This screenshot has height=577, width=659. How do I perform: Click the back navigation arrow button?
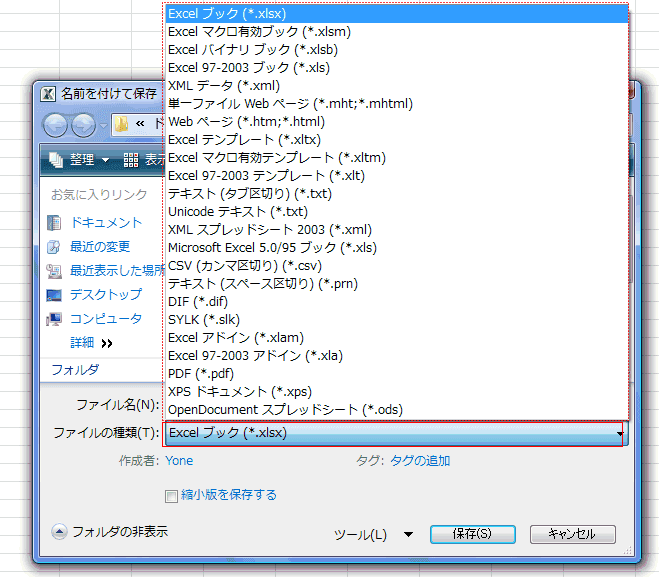tap(55, 125)
